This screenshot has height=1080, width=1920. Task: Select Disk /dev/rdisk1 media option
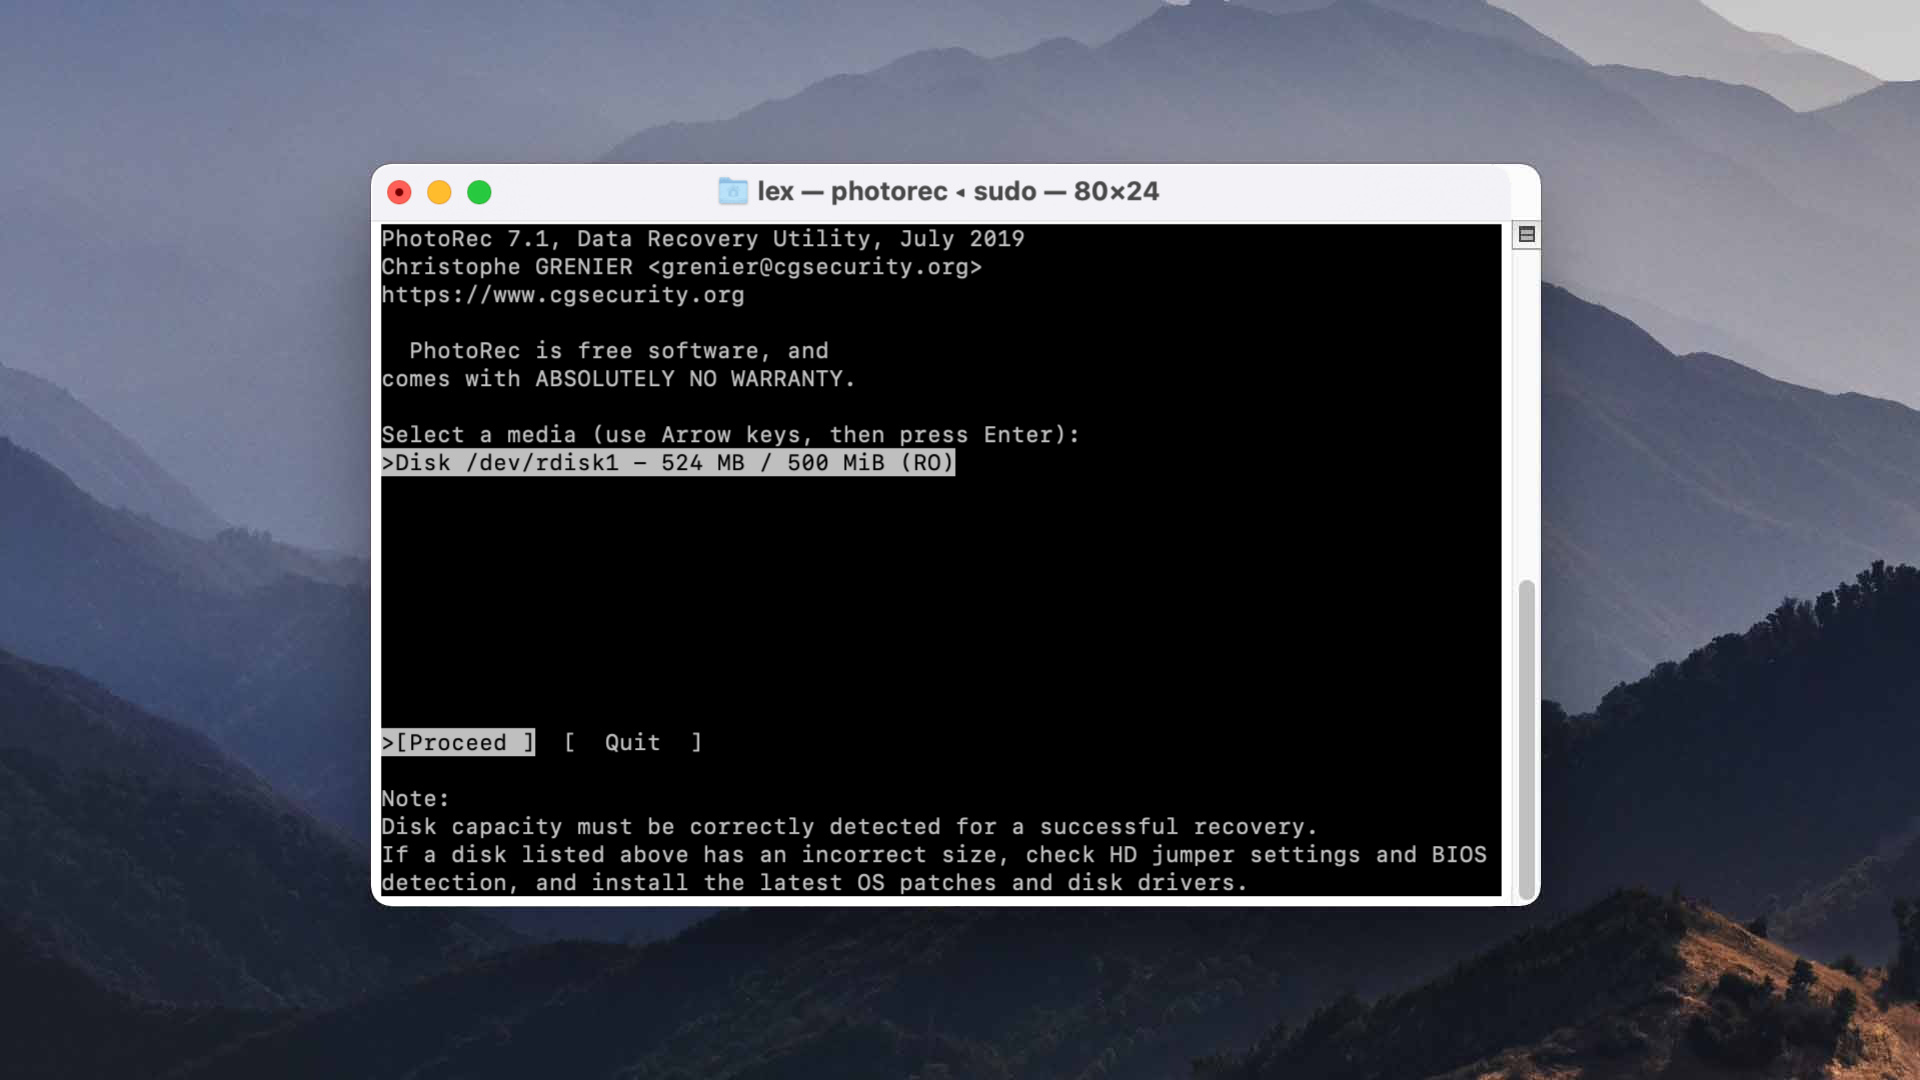coord(669,463)
